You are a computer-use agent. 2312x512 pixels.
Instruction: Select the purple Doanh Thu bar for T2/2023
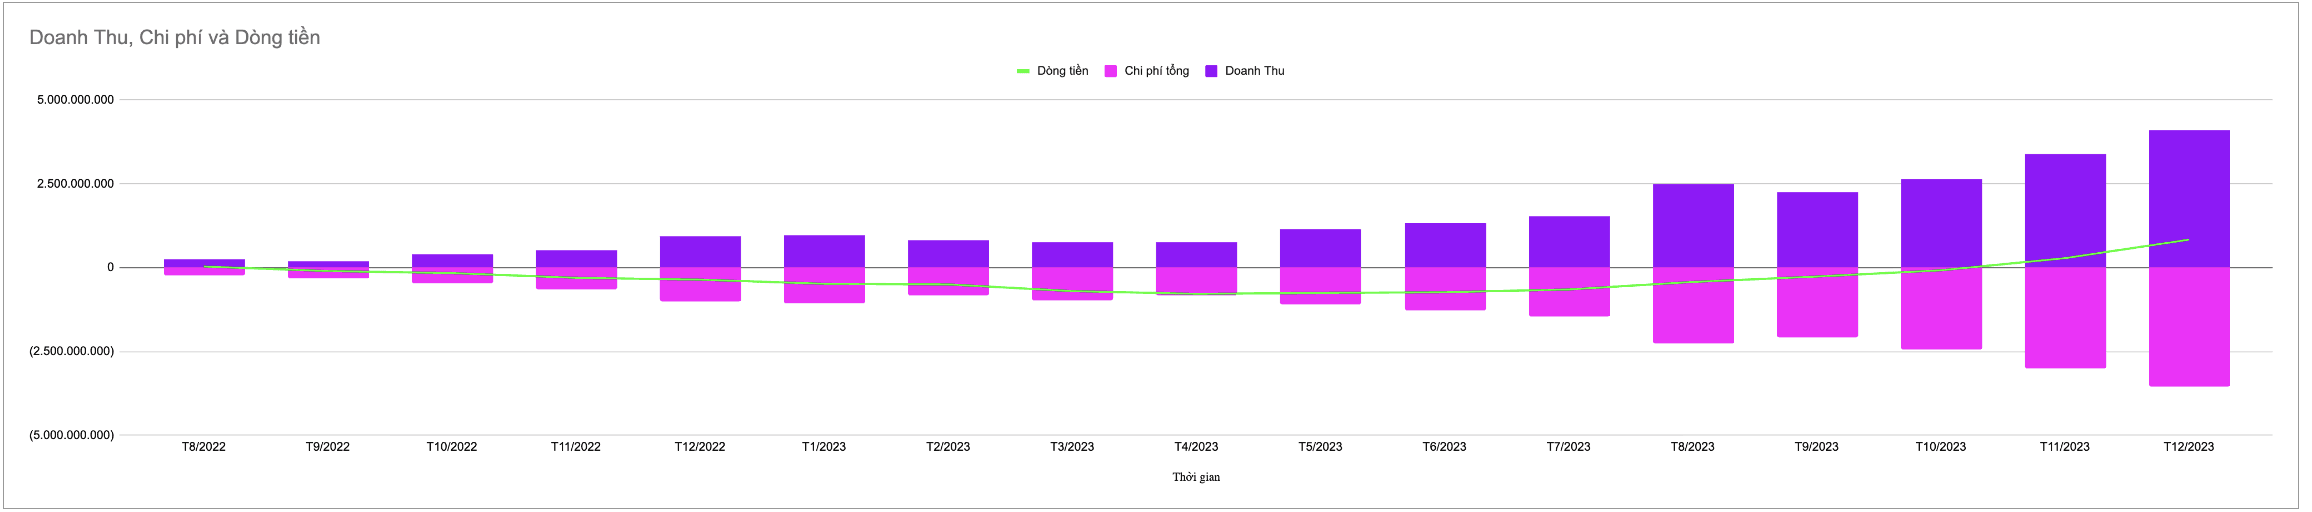coord(948,254)
